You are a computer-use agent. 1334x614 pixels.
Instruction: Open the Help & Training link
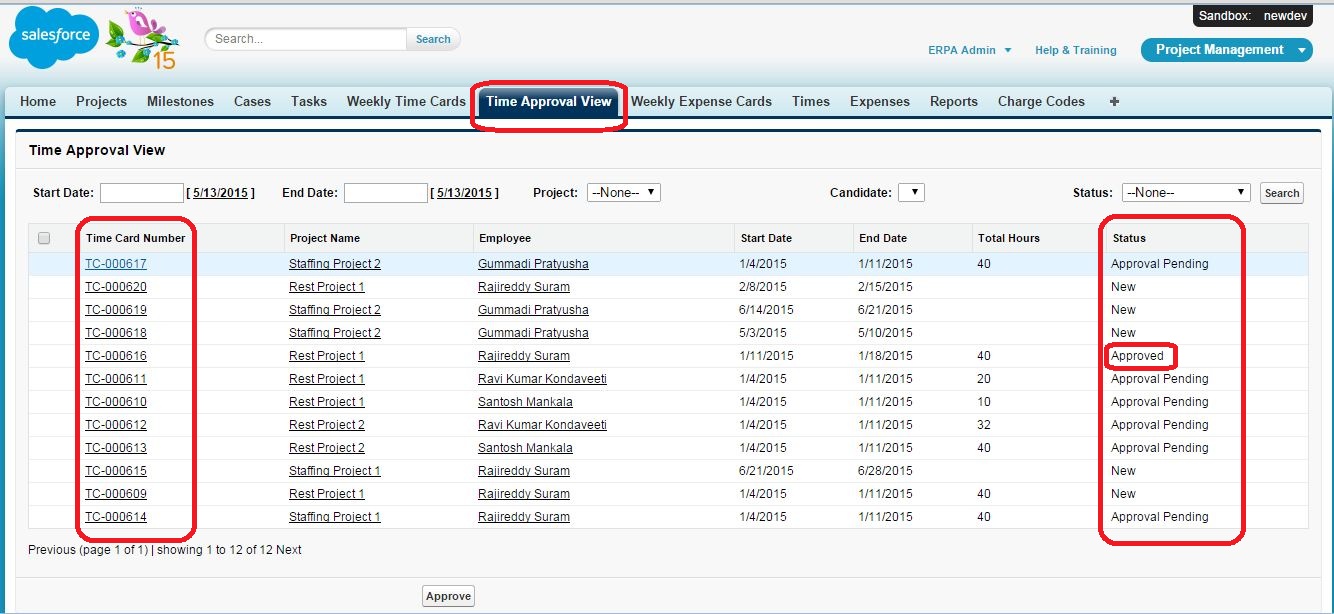click(x=1075, y=50)
